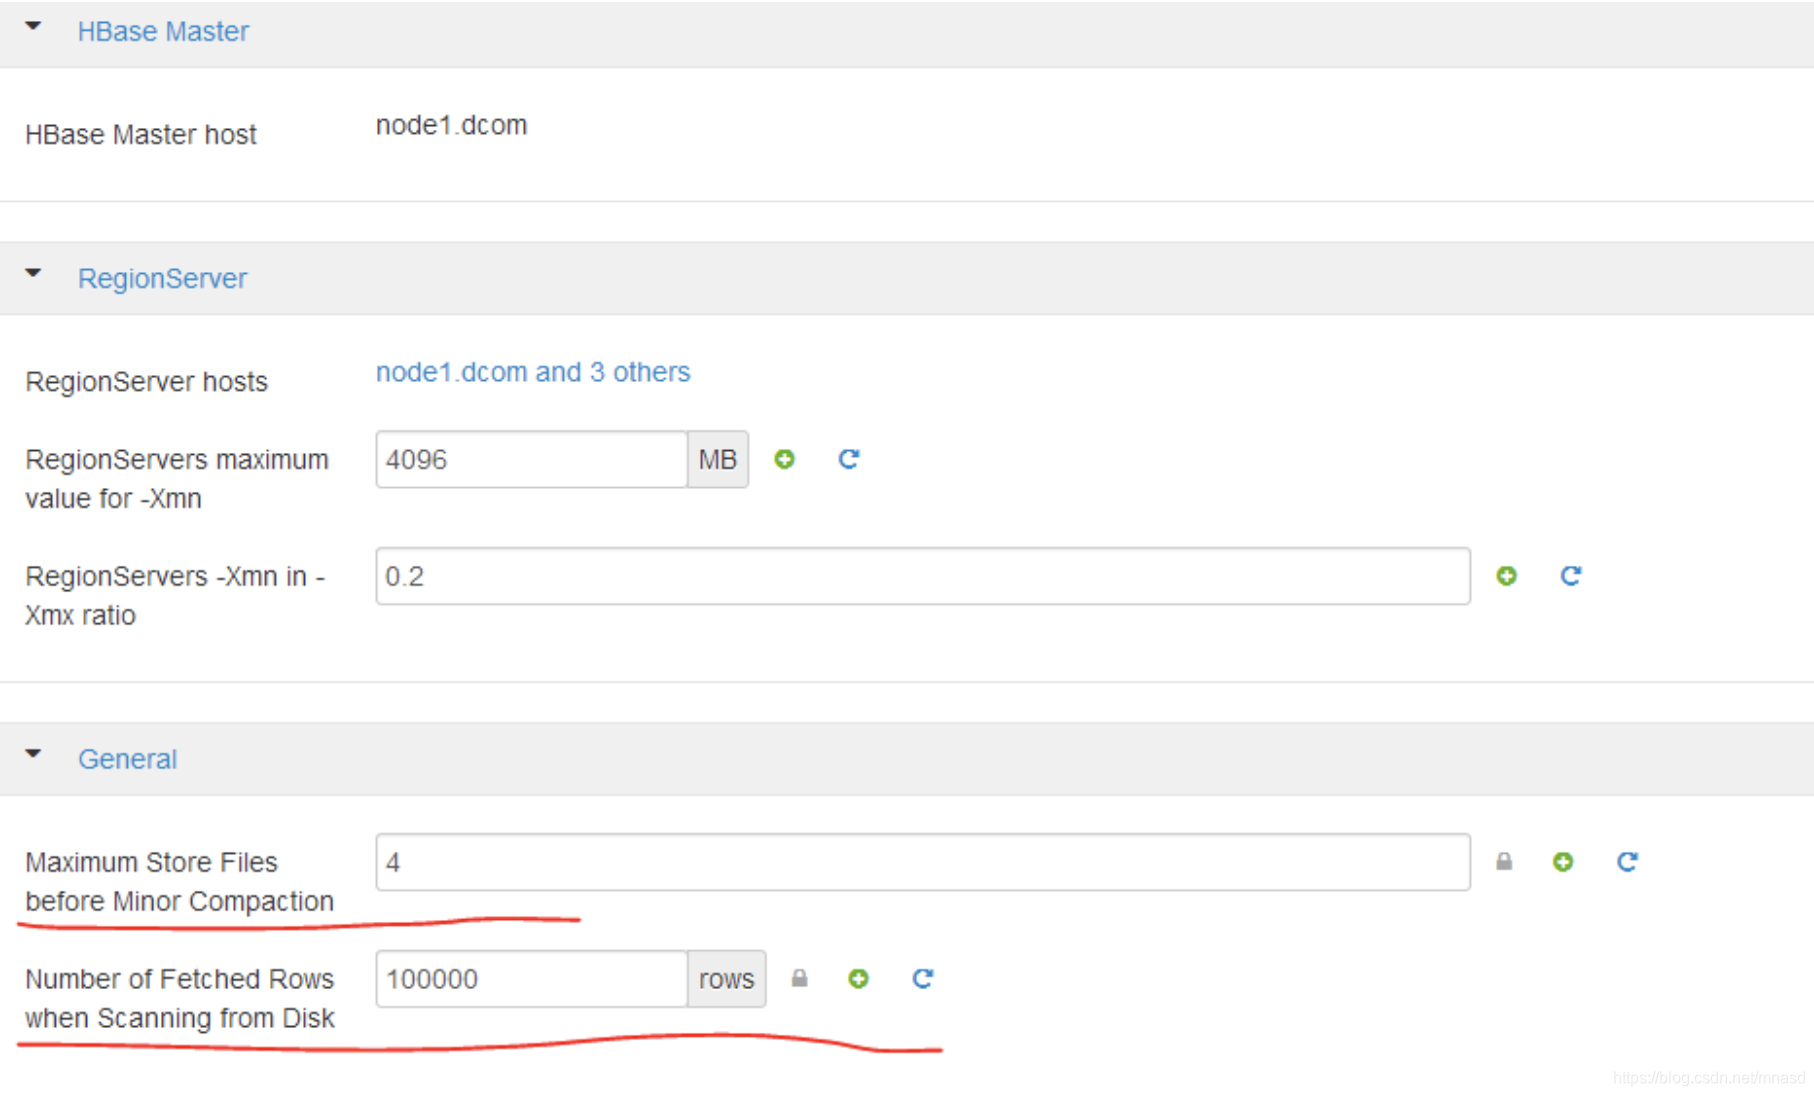Viewport: 1814px width, 1096px height.
Task: Undo changes to RegionServers maximum -Xmn value
Action: (849, 459)
